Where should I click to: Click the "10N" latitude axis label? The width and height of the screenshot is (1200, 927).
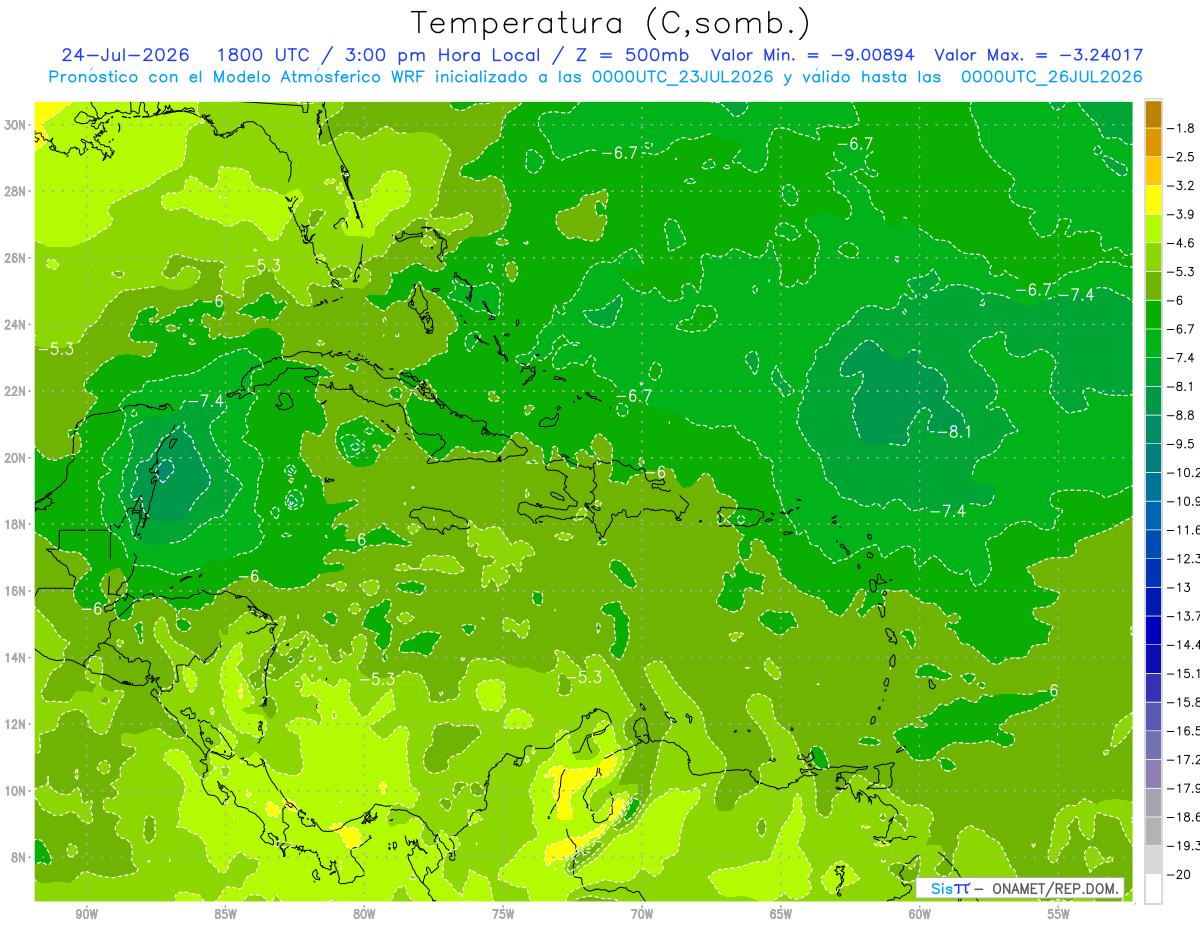[x=17, y=790]
